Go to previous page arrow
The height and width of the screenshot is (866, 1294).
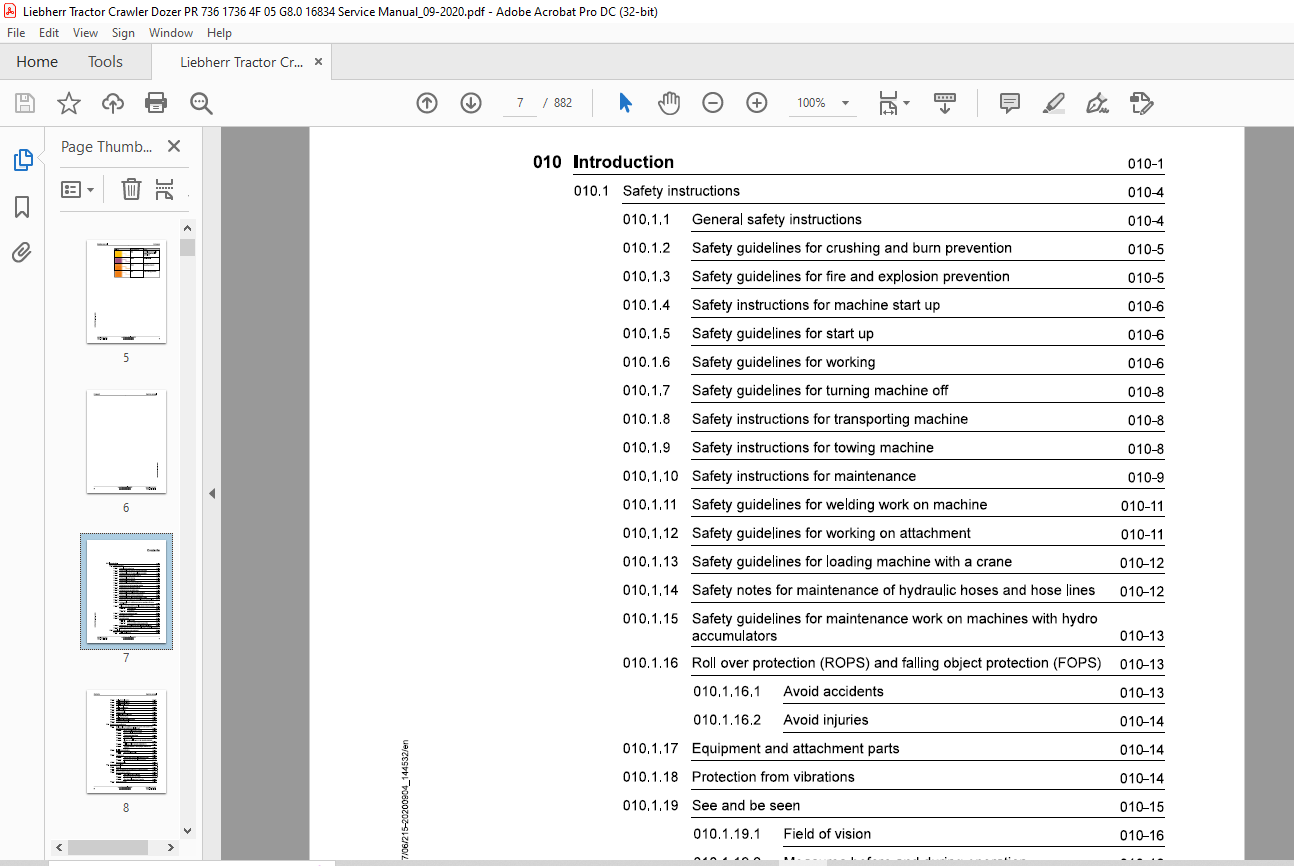click(x=427, y=103)
